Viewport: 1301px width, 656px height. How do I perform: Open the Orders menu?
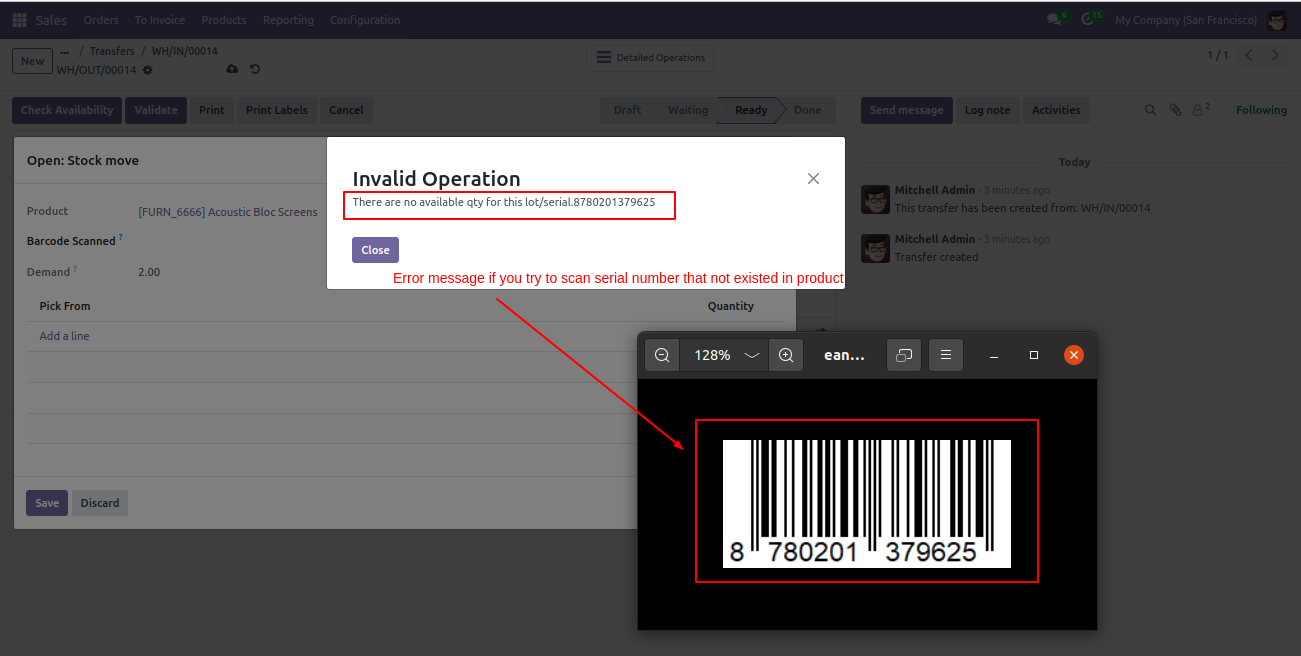point(101,20)
